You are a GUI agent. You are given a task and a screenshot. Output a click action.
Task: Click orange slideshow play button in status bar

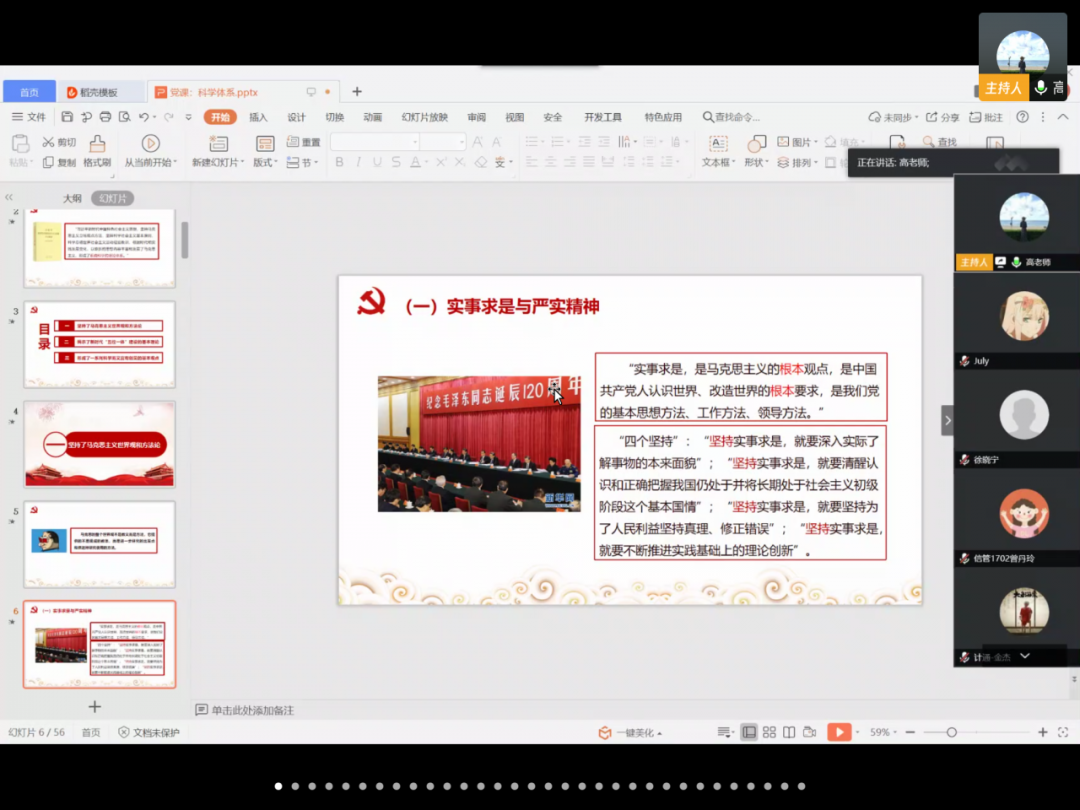point(839,733)
